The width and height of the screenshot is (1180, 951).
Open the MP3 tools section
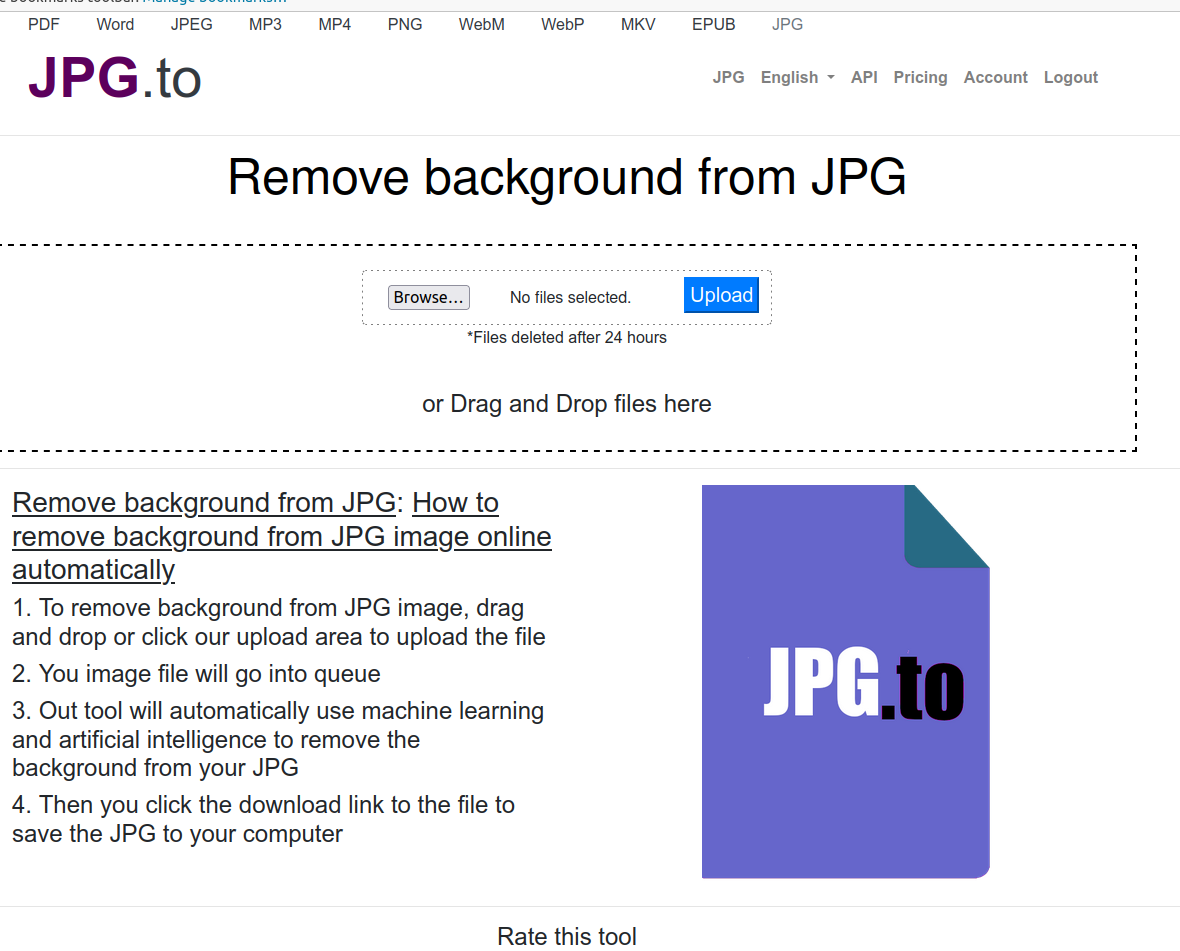pos(265,24)
